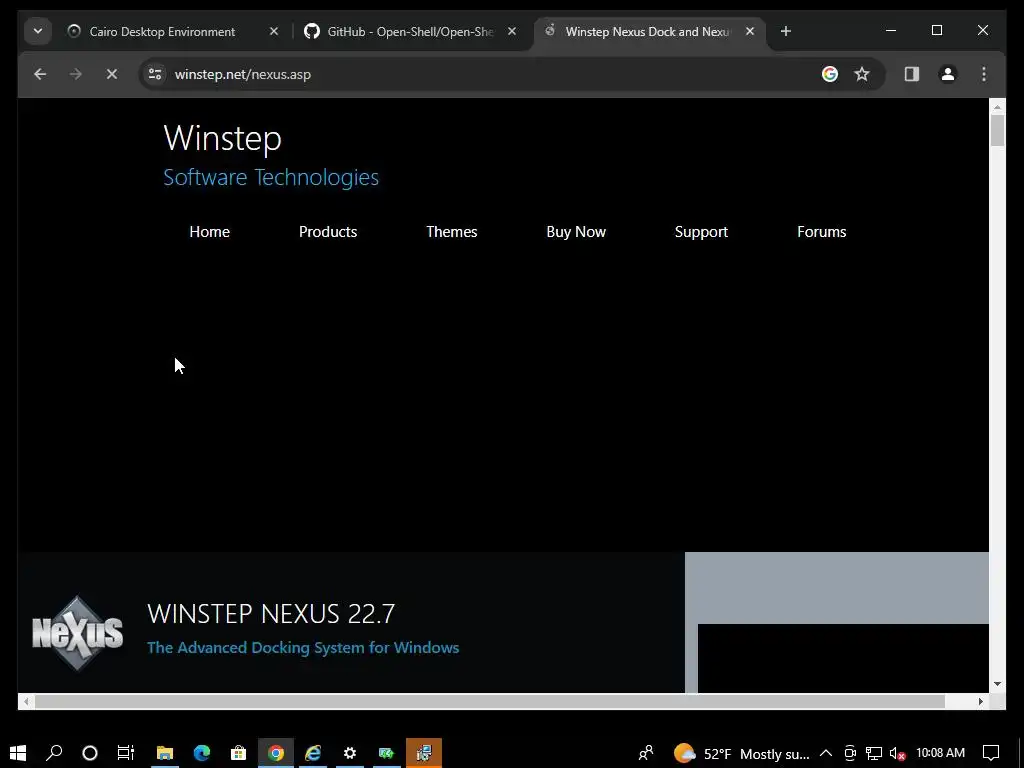Open the Support page link
Screen dimensions: 1024x768
701,232
